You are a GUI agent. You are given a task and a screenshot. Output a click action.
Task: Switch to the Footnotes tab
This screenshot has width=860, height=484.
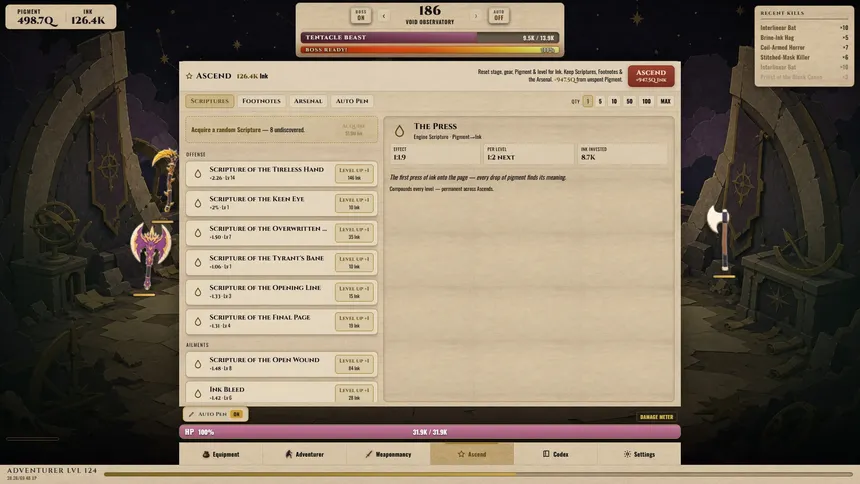(x=261, y=101)
